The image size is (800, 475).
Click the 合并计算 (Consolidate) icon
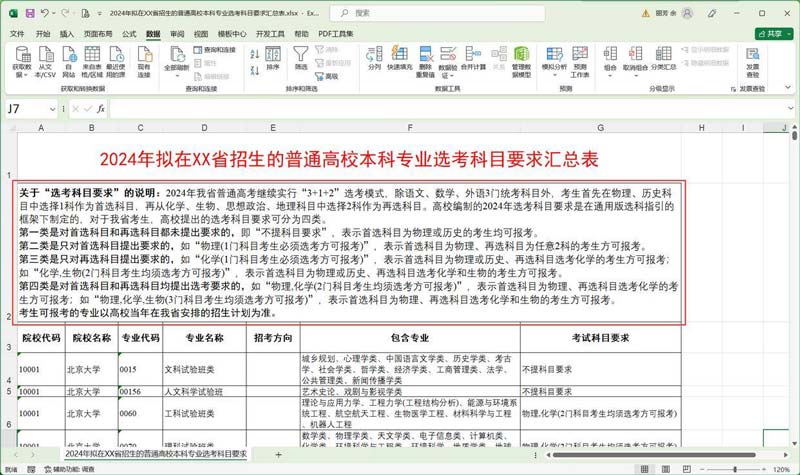473,54
